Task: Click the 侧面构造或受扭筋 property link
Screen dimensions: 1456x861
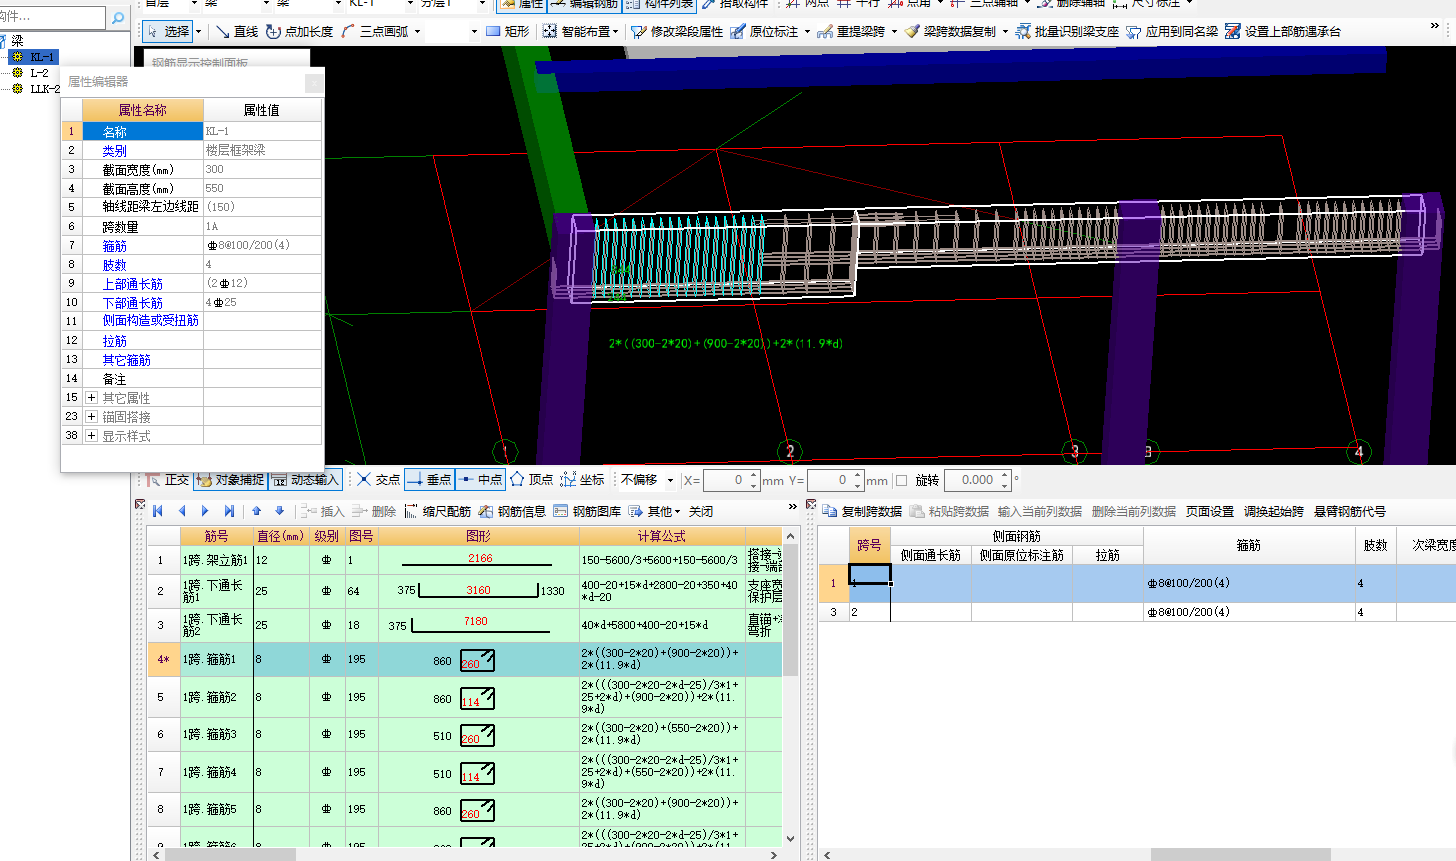Action: tap(150, 321)
